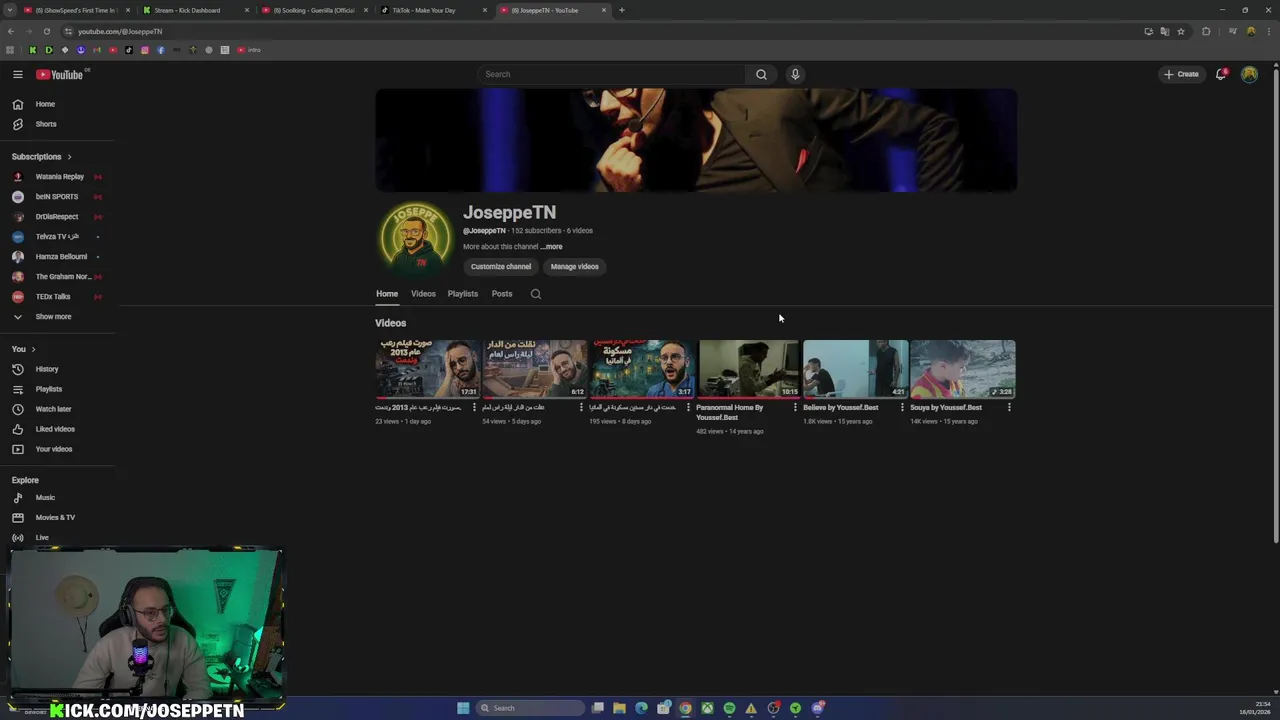Switch to the channel Videos tab
Image resolution: width=1280 pixels, height=720 pixels.
pos(423,294)
